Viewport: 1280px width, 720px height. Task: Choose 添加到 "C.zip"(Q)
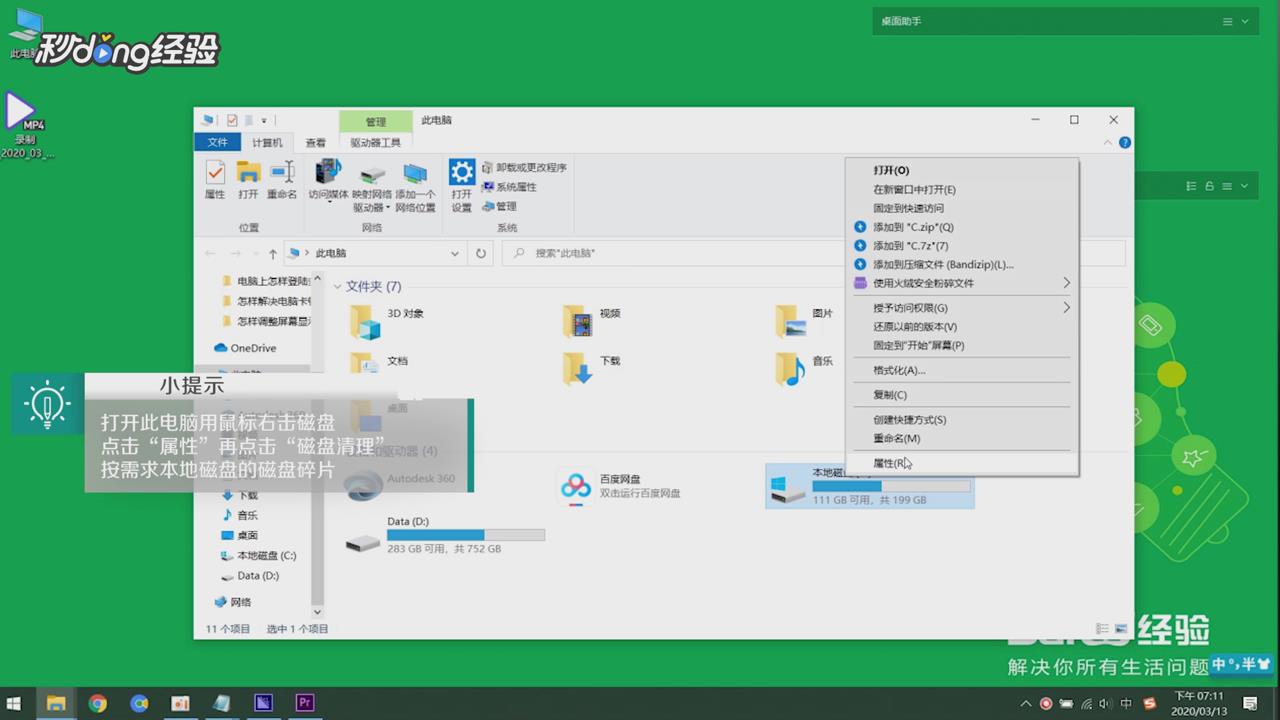pos(962,227)
